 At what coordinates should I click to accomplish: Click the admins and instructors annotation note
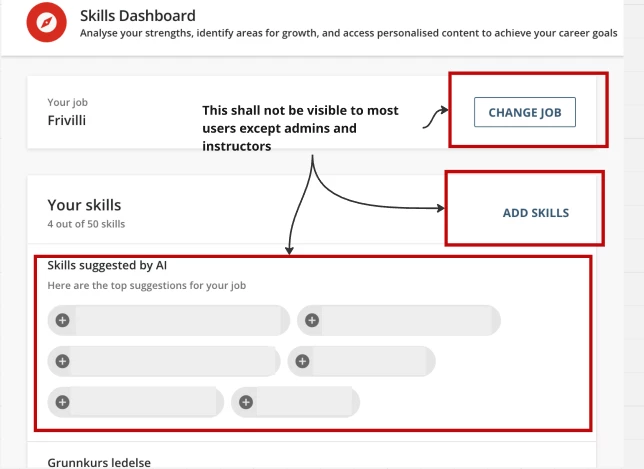300,128
